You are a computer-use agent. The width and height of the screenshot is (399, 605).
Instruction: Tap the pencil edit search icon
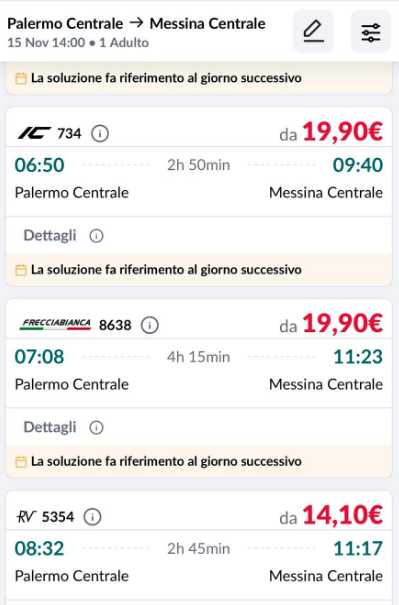[313, 31]
